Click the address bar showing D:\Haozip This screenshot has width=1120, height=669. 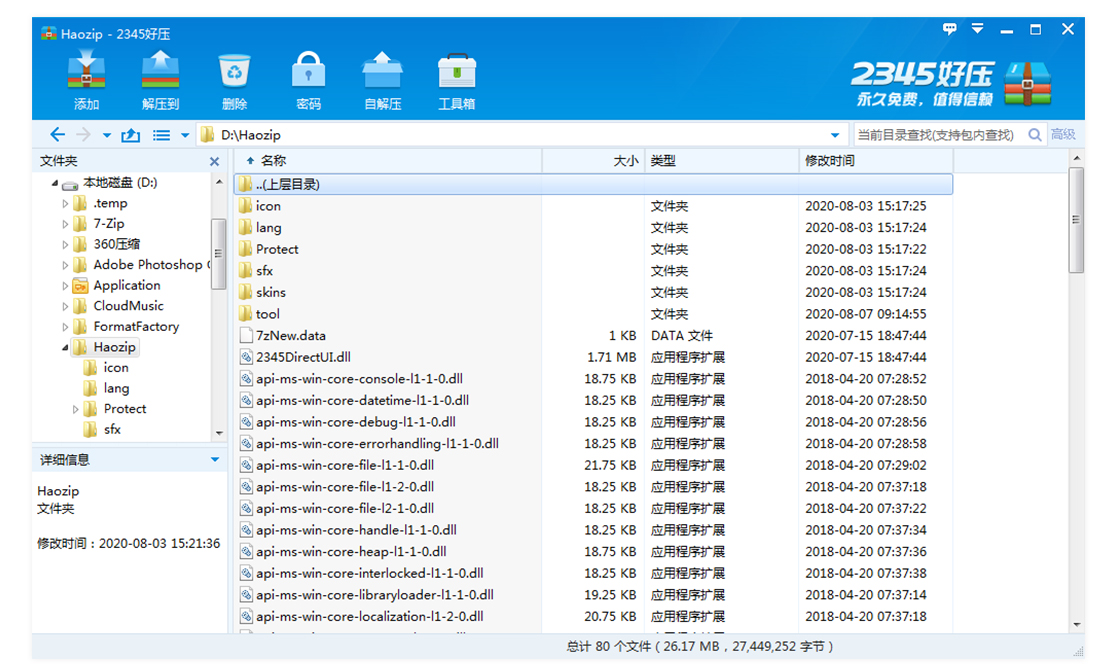tap(521, 135)
